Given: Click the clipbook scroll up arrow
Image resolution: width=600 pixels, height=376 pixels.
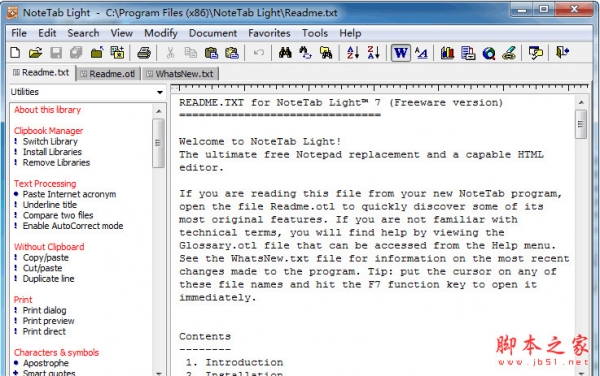Looking at the screenshot, I should click(159, 111).
